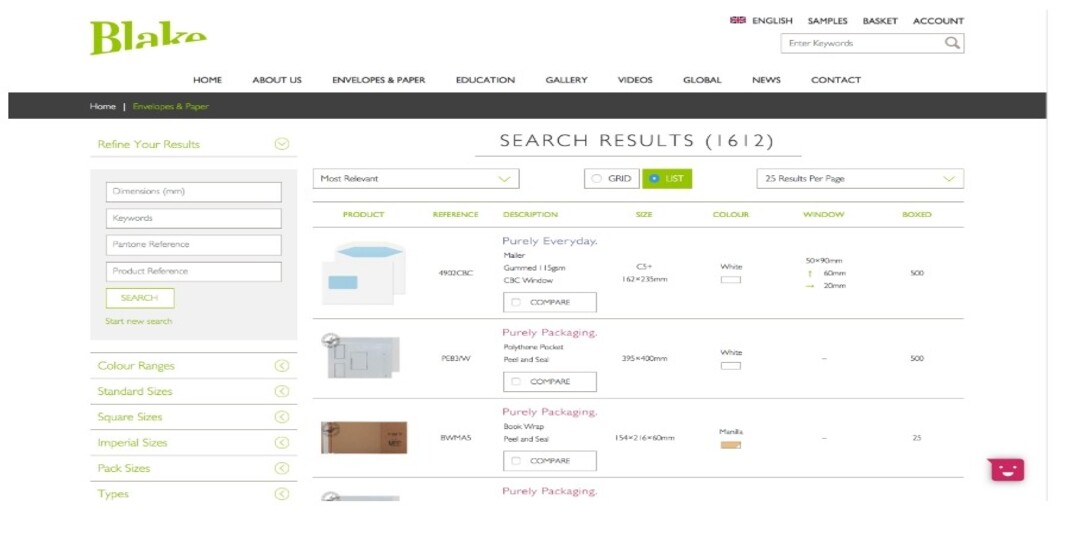Click the PRODUCT column header
The height and width of the screenshot is (542, 1080).
click(x=364, y=215)
